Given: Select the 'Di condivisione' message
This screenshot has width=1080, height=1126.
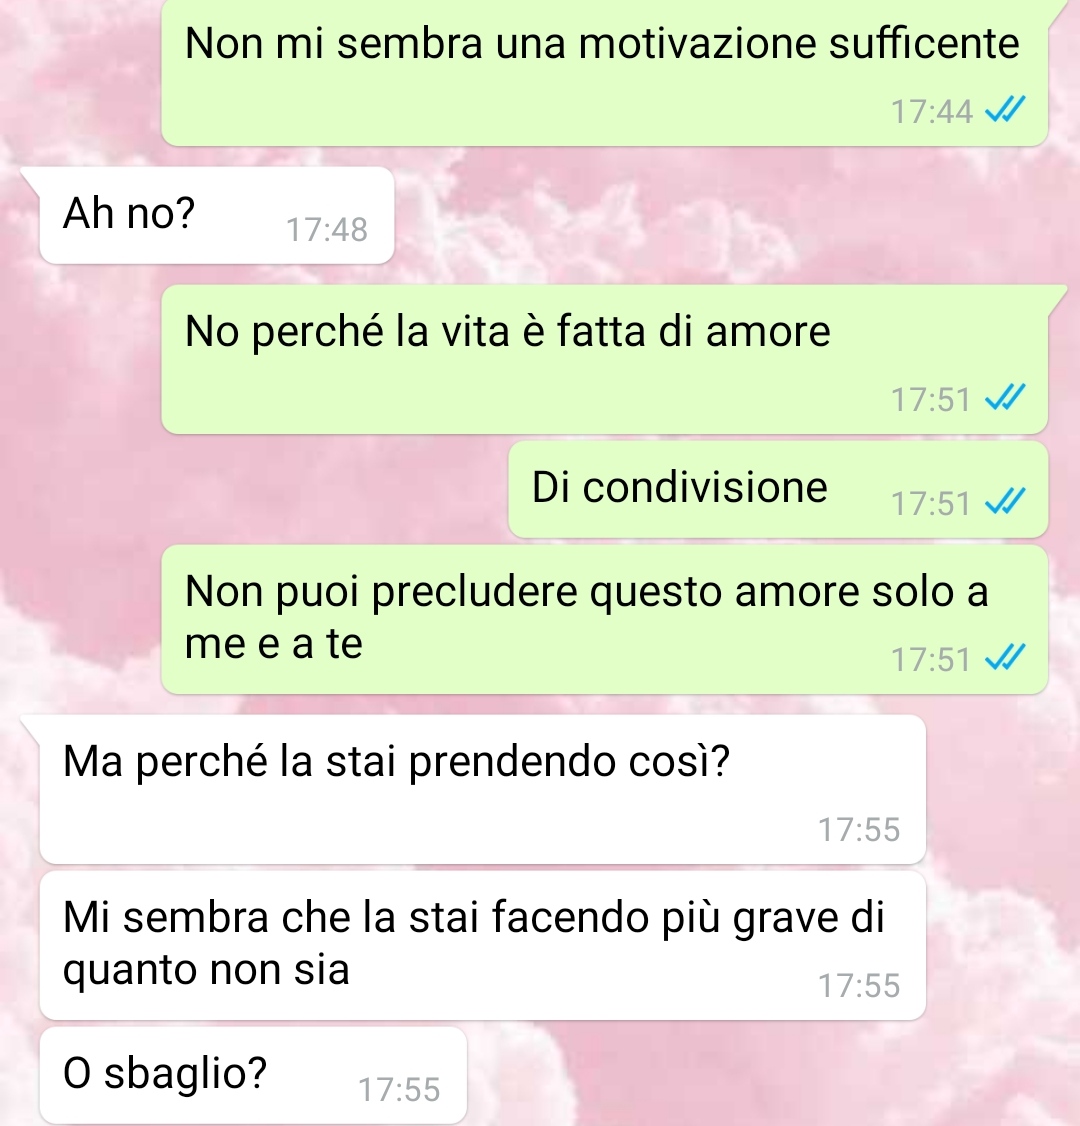Looking at the screenshot, I should point(778,490).
